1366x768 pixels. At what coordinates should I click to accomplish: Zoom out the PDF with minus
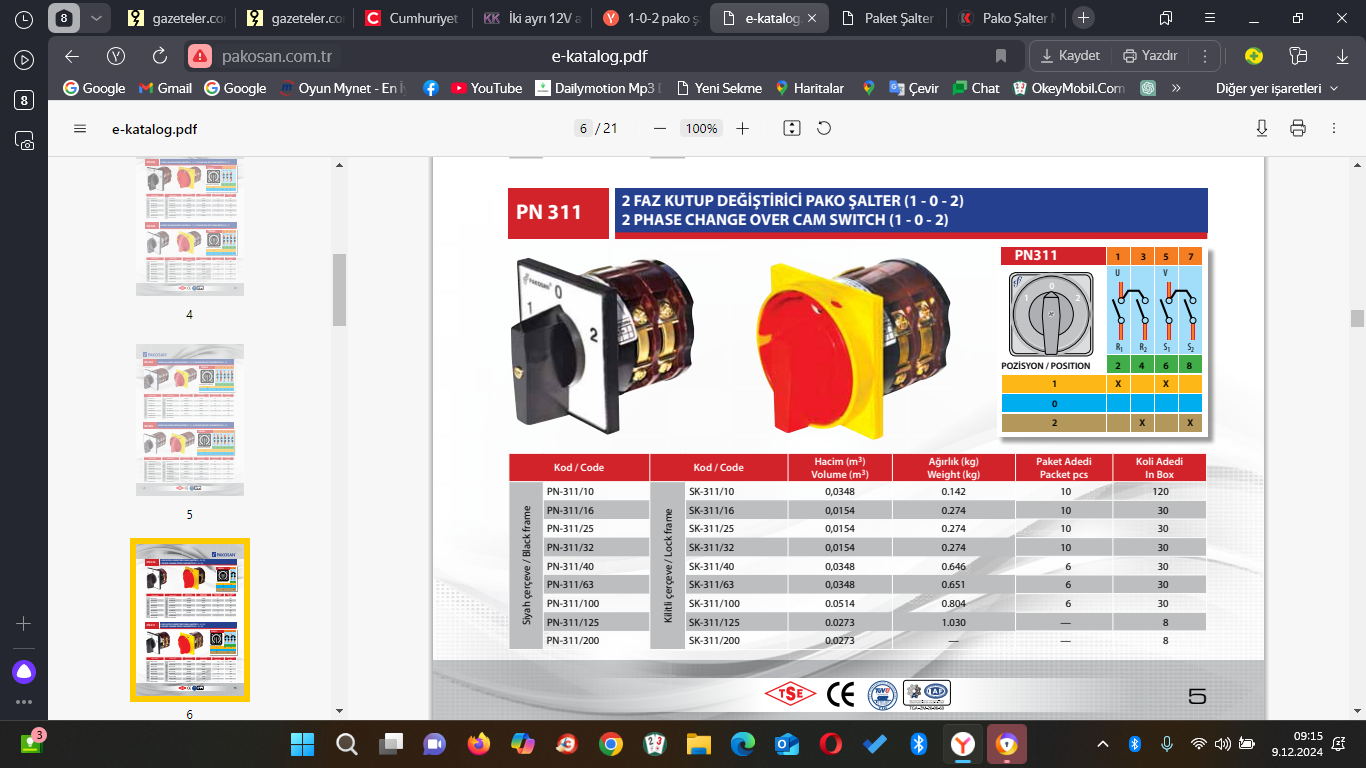(x=660, y=128)
